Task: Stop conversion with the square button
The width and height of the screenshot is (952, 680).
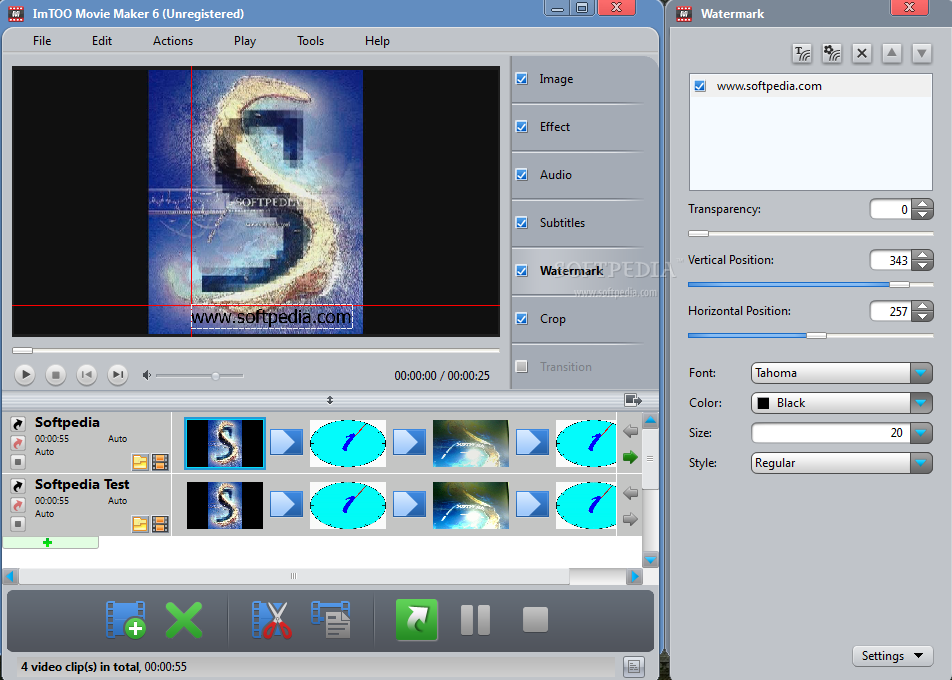Action: pyautogui.click(x=535, y=620)
